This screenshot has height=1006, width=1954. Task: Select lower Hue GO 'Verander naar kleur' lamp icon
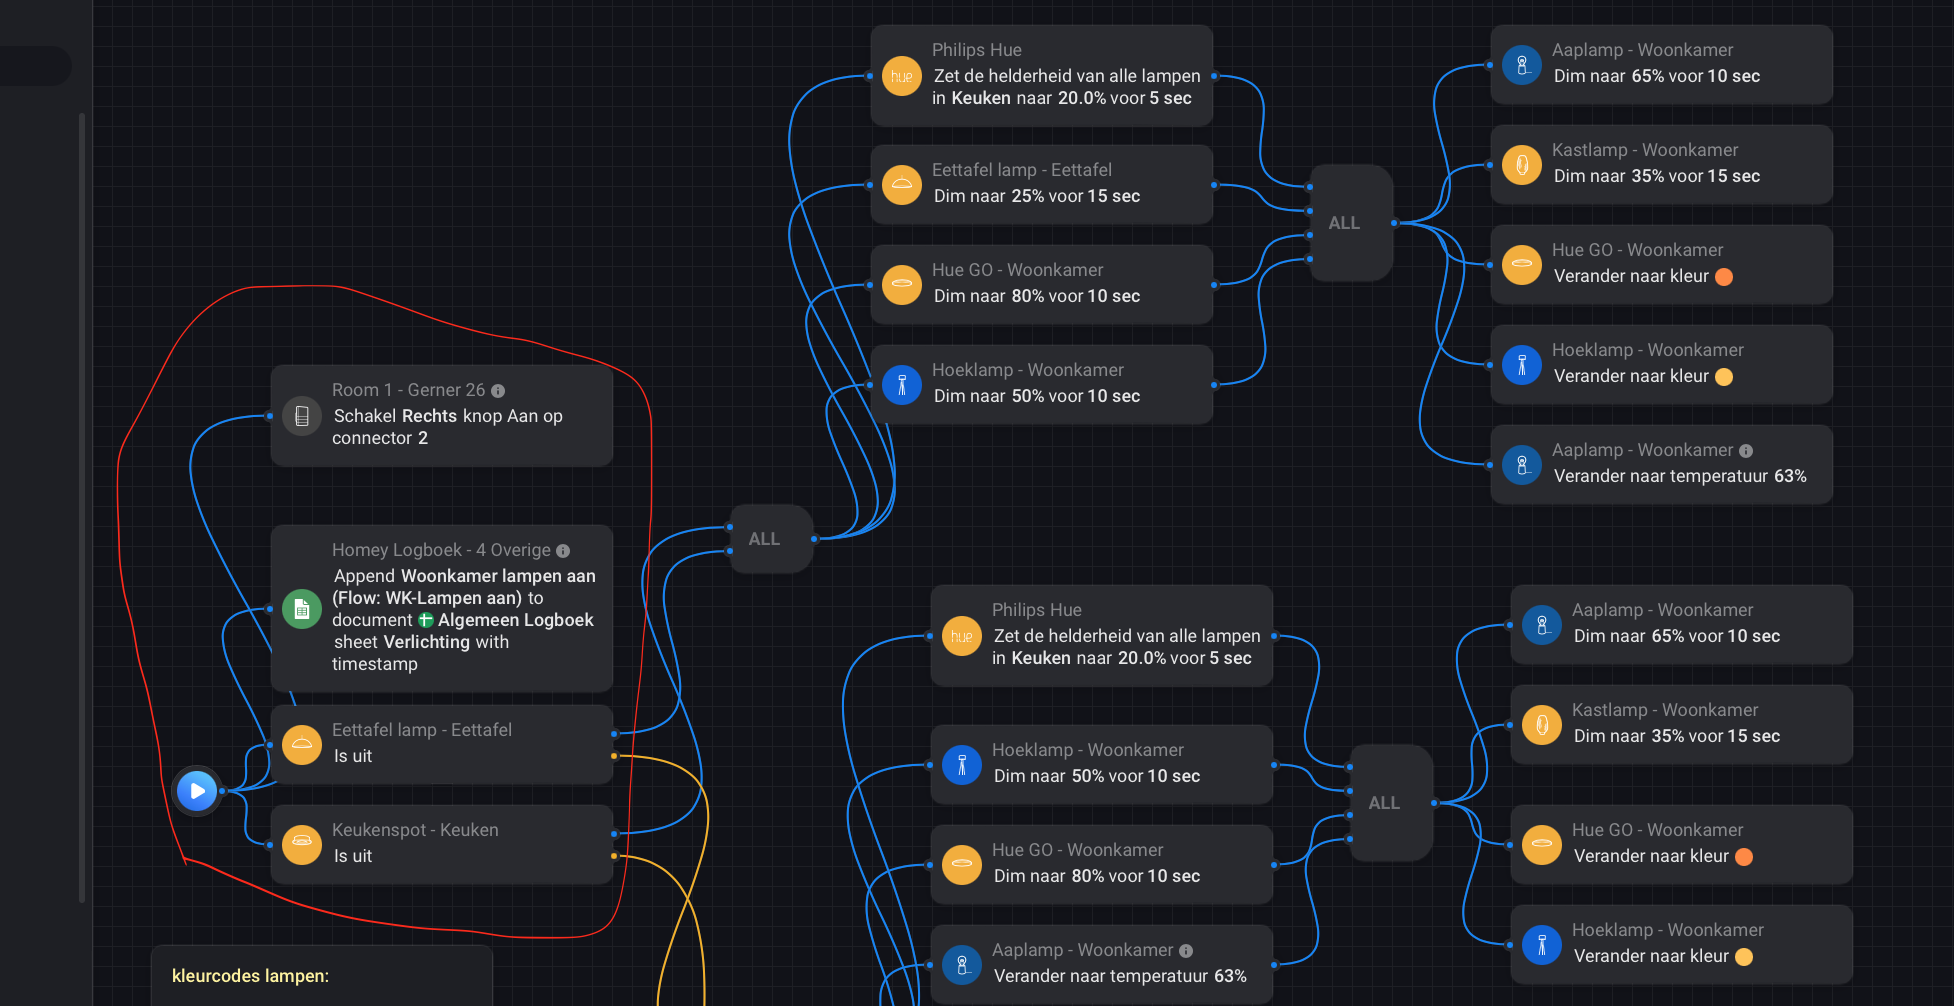pyautogui.click(x=1542, y=845)
